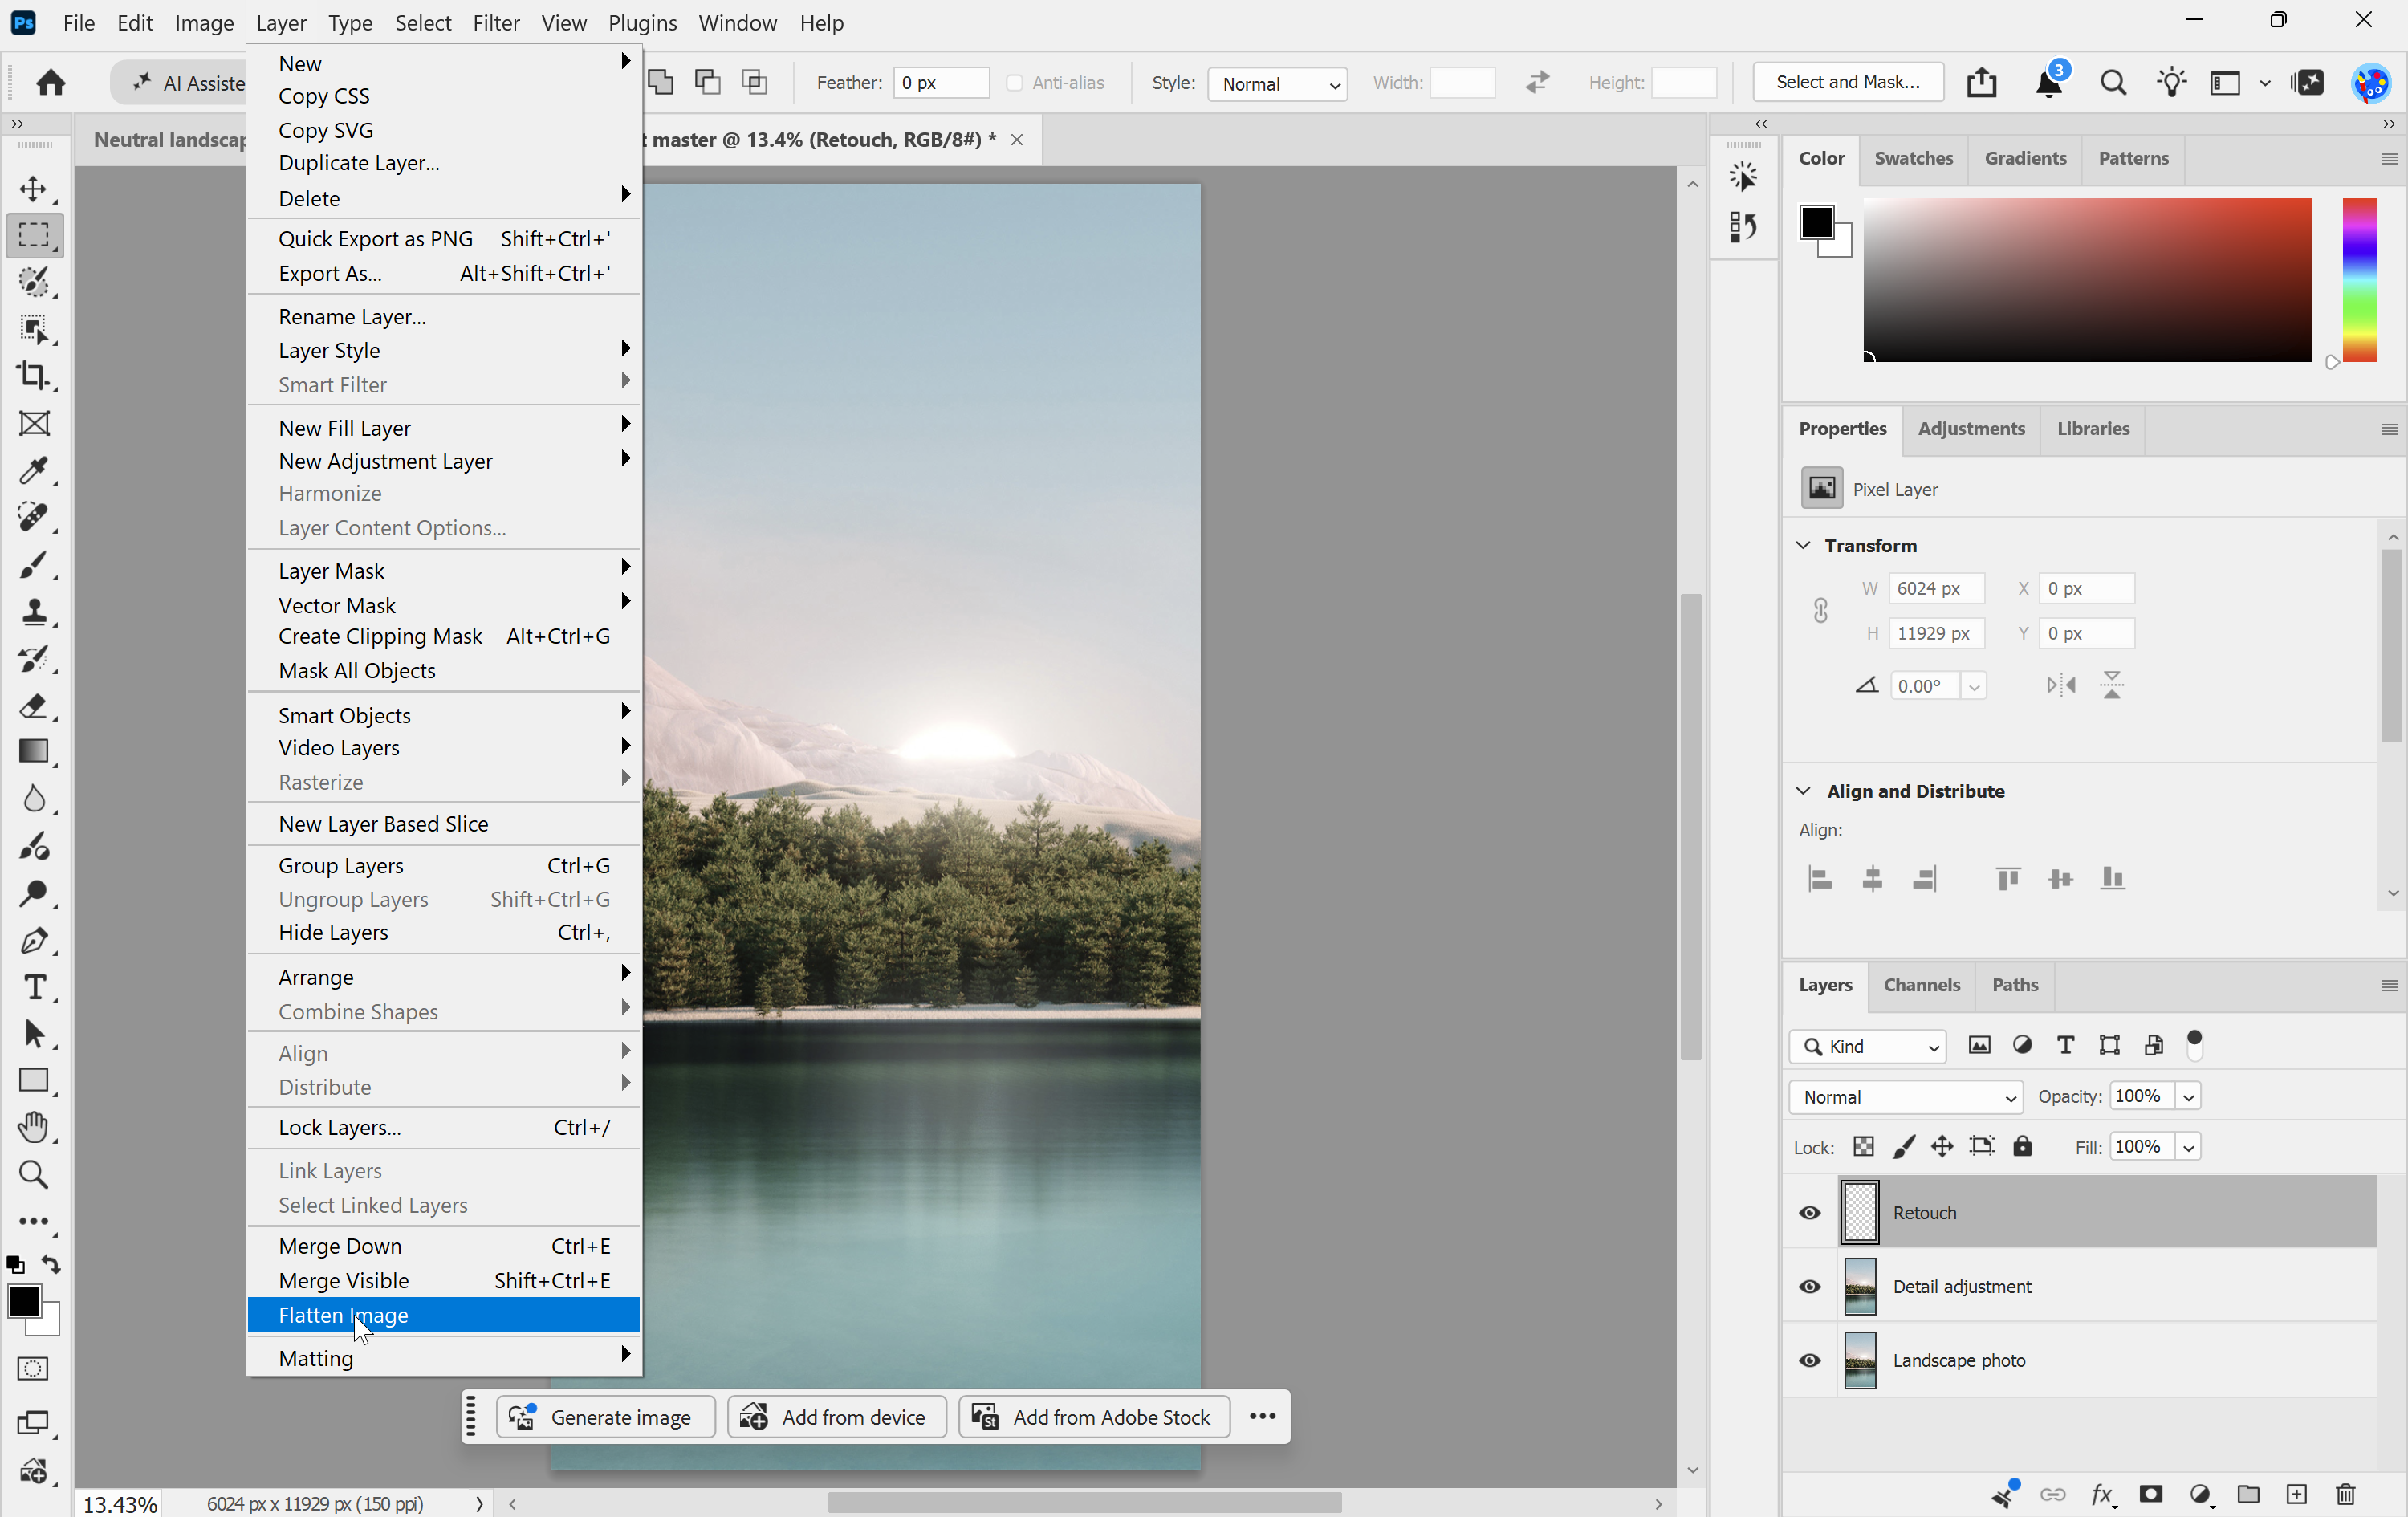Viewport: 2408px width, 1517px height.
Task: Choose Merge Visible menu item
Action: click(x=444, y=1280)
